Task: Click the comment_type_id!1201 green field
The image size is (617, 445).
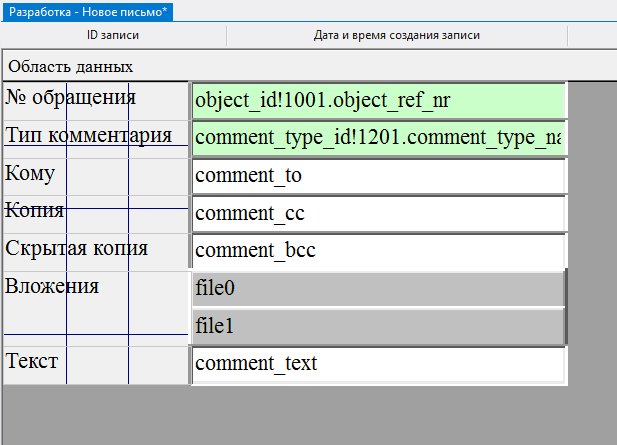Action: [378, 138]
